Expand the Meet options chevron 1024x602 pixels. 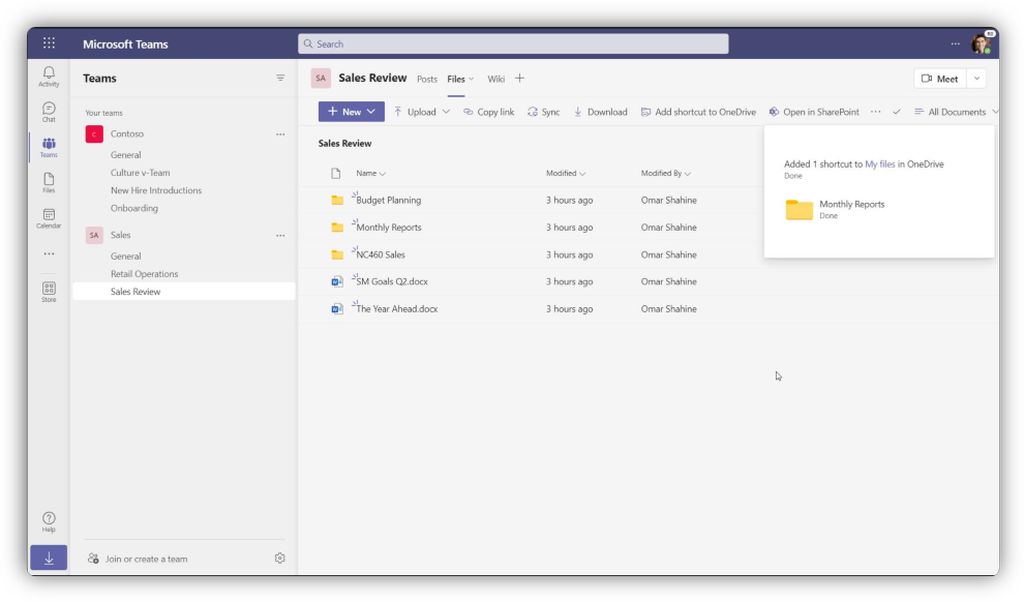point(976,78)
